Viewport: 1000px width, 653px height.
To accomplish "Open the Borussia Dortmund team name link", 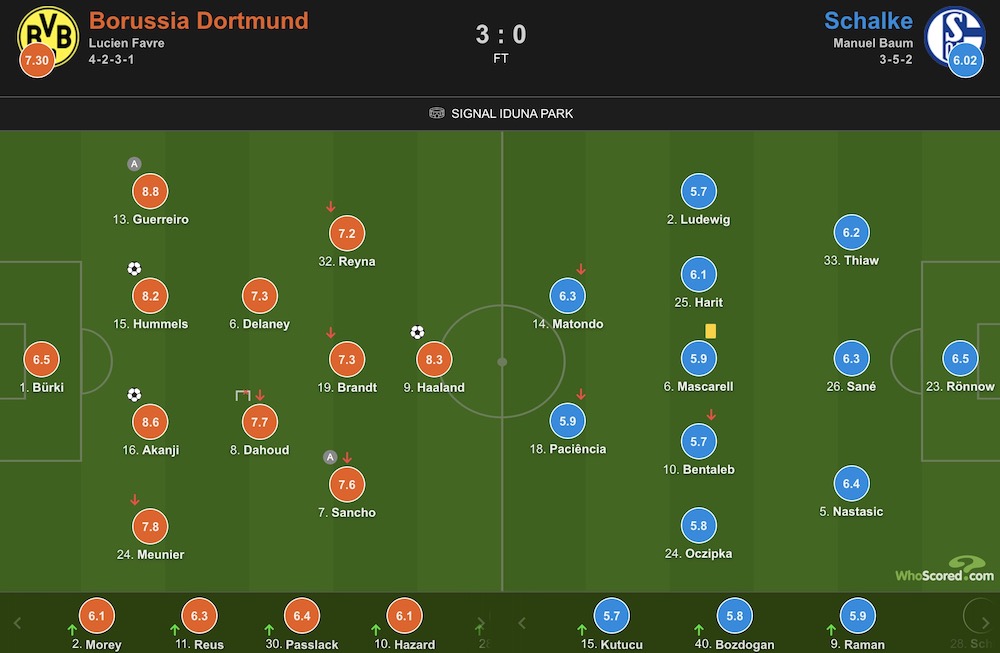I will point(198,20).
